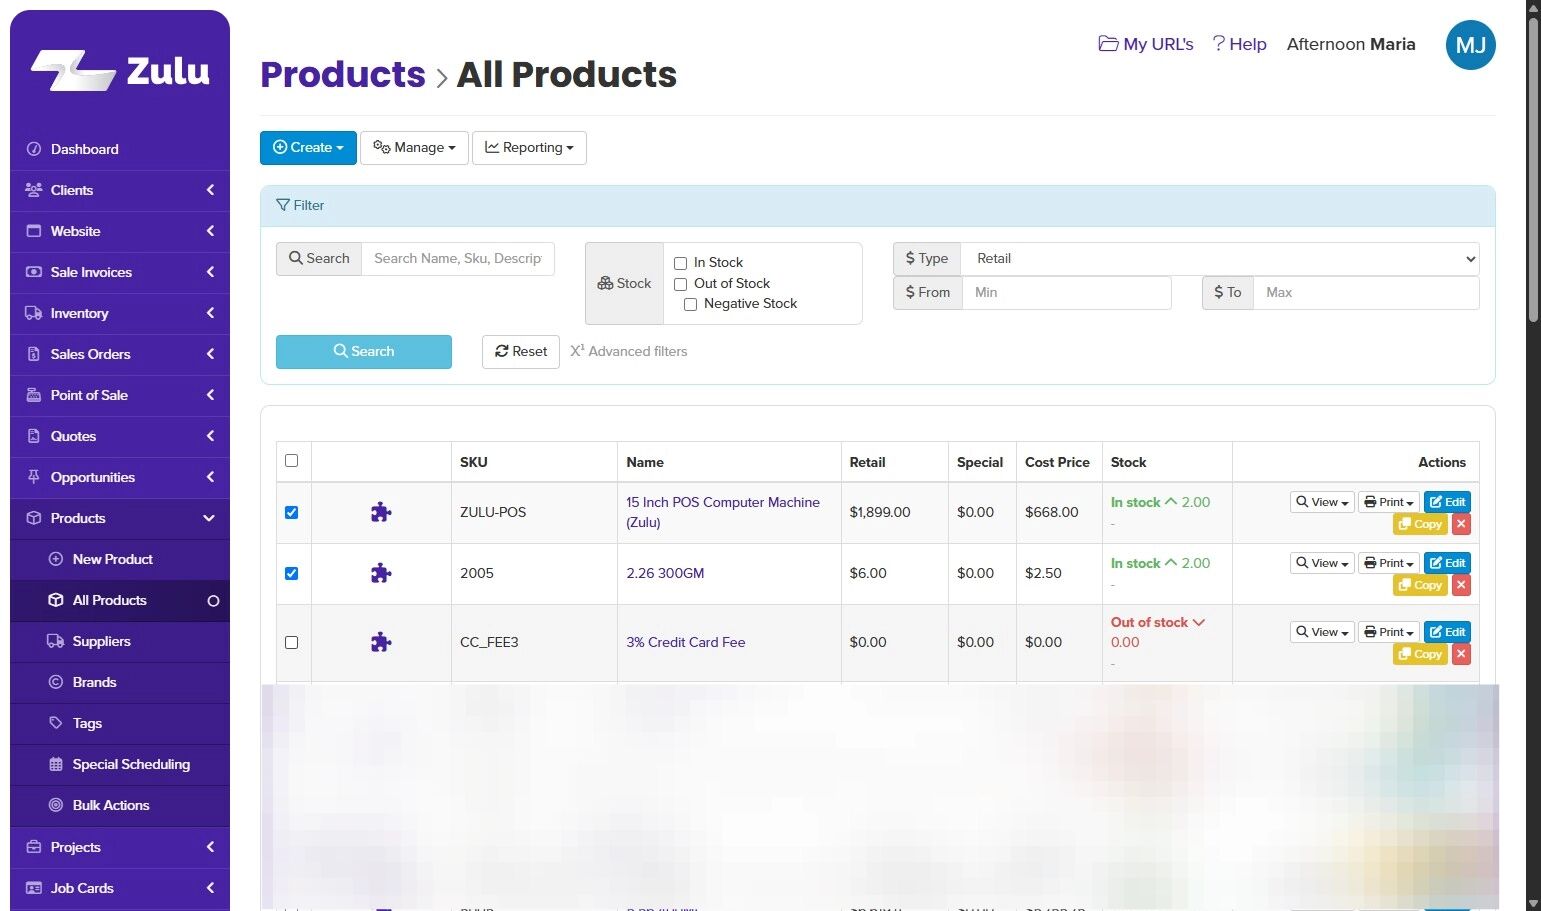
Task: Click the search name or SKU field
Action: pos(458,259)
